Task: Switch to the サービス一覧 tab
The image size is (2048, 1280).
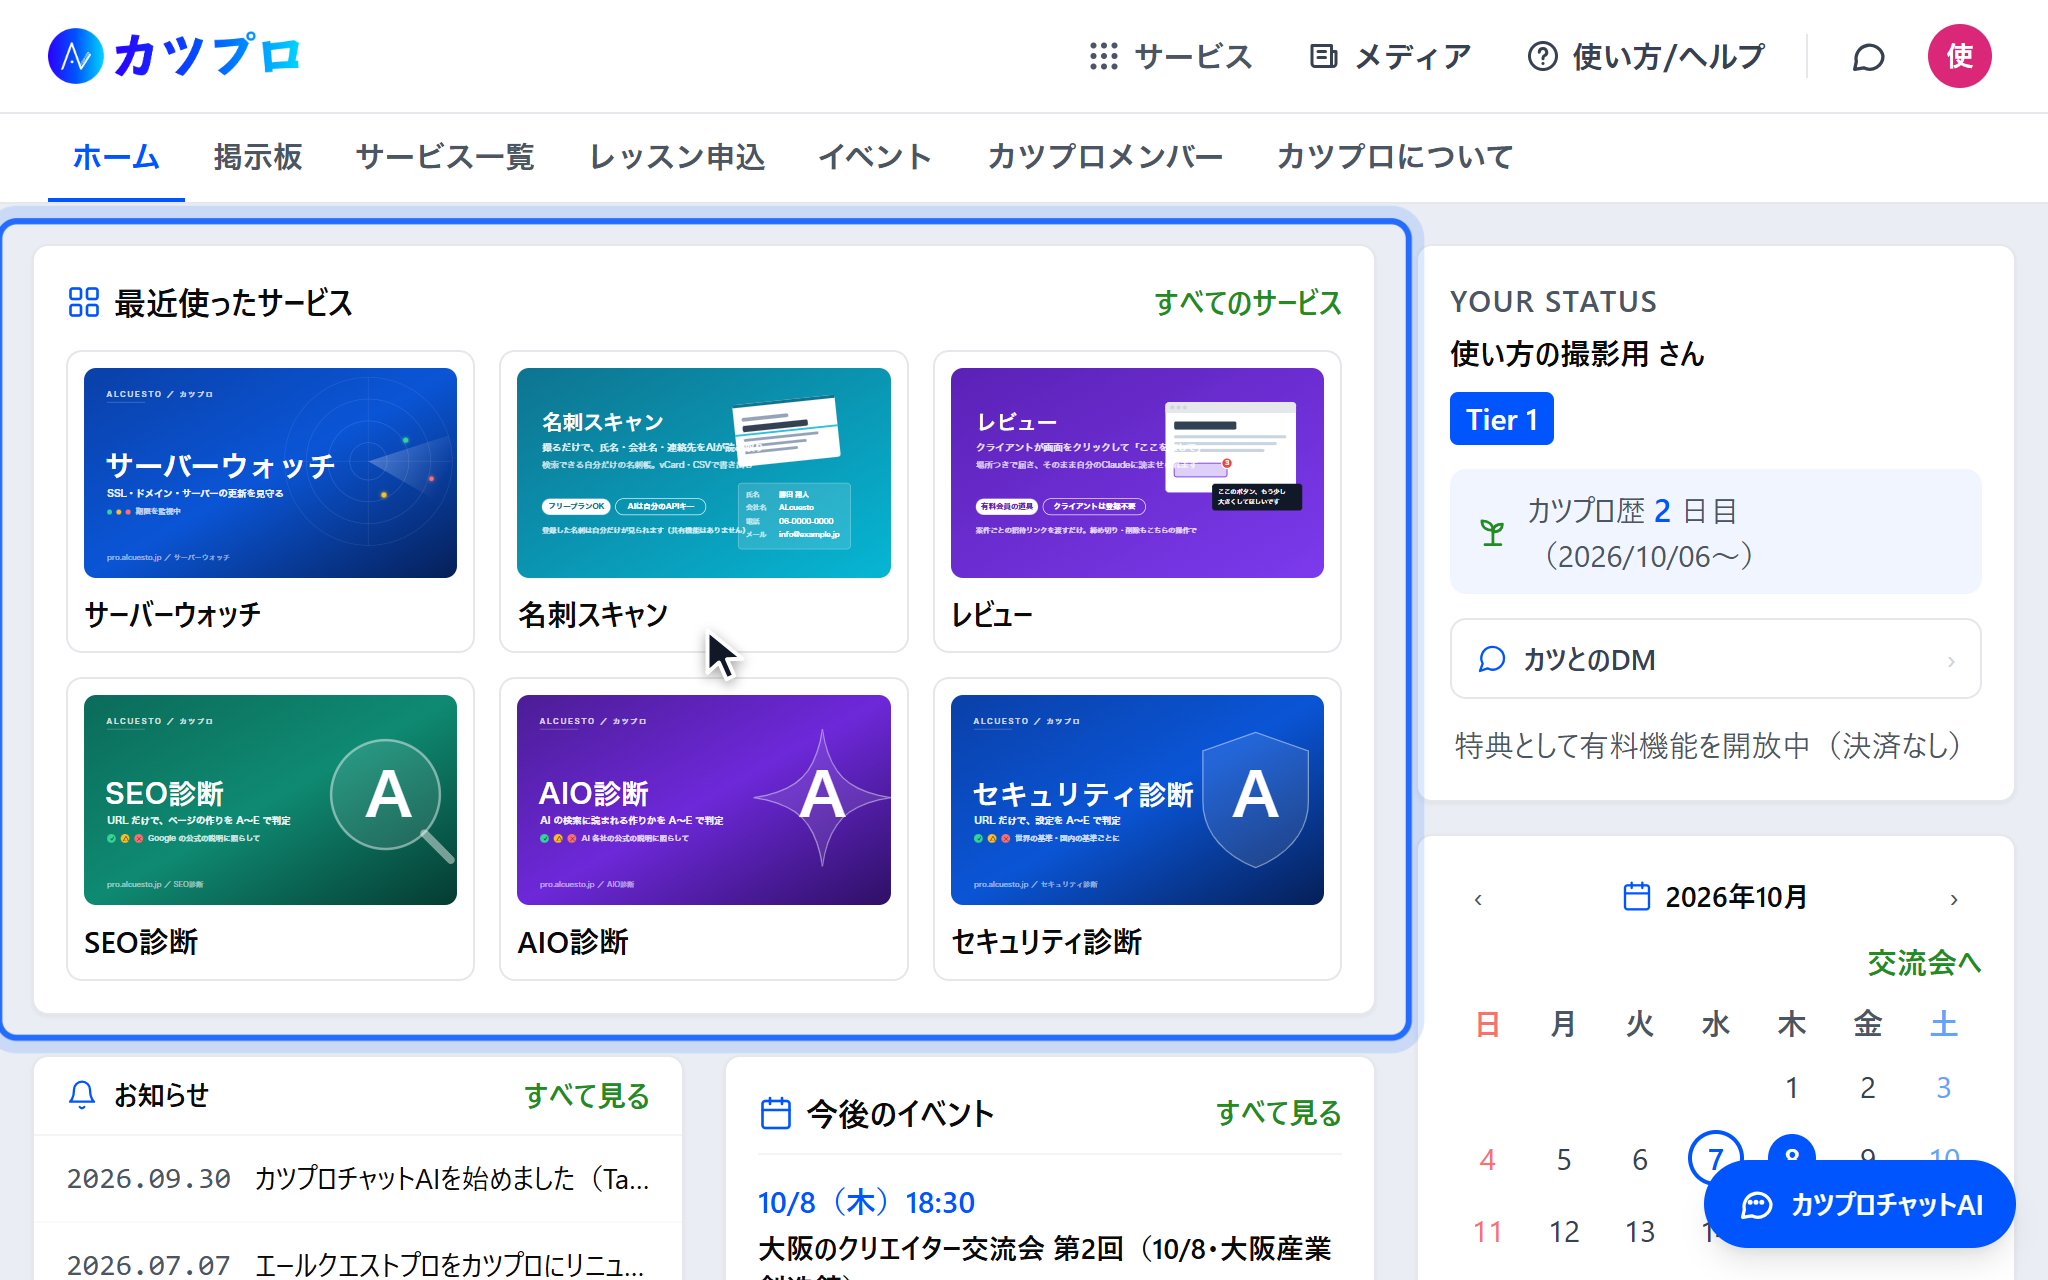Action: [445, 157]
